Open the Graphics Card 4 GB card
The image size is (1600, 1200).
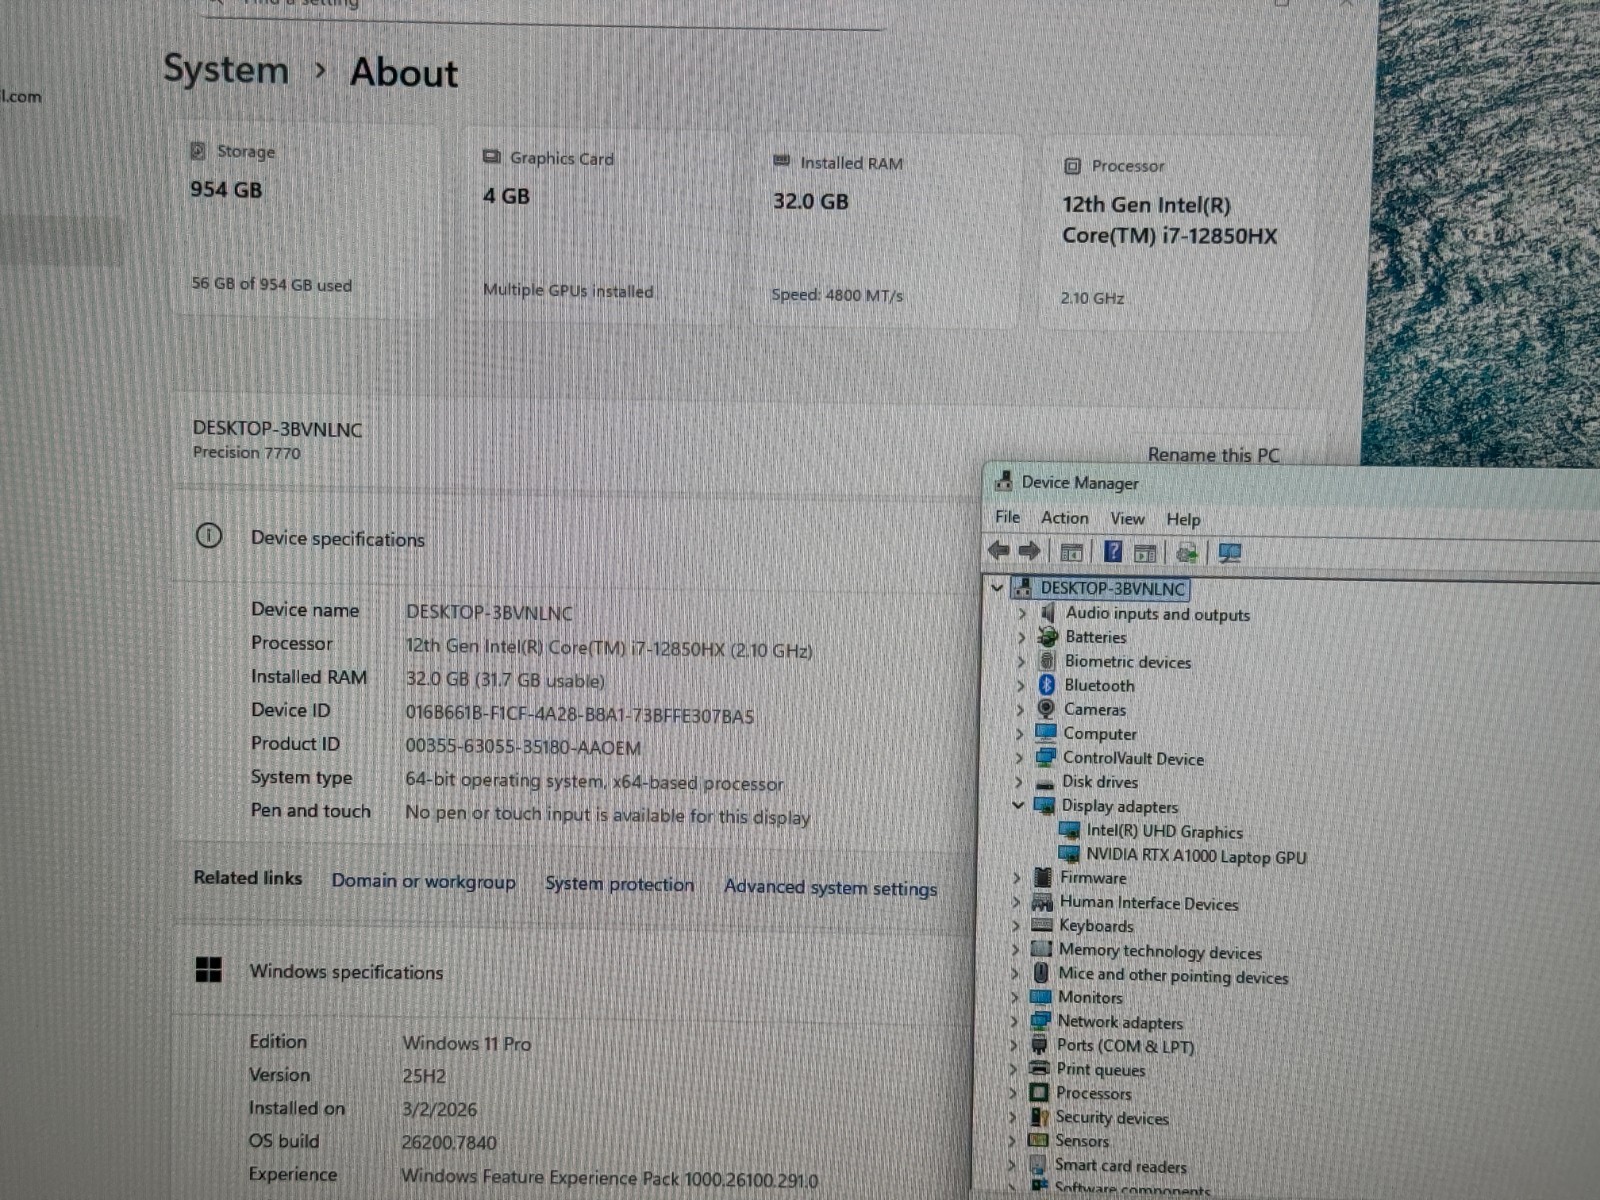(598, 226)
